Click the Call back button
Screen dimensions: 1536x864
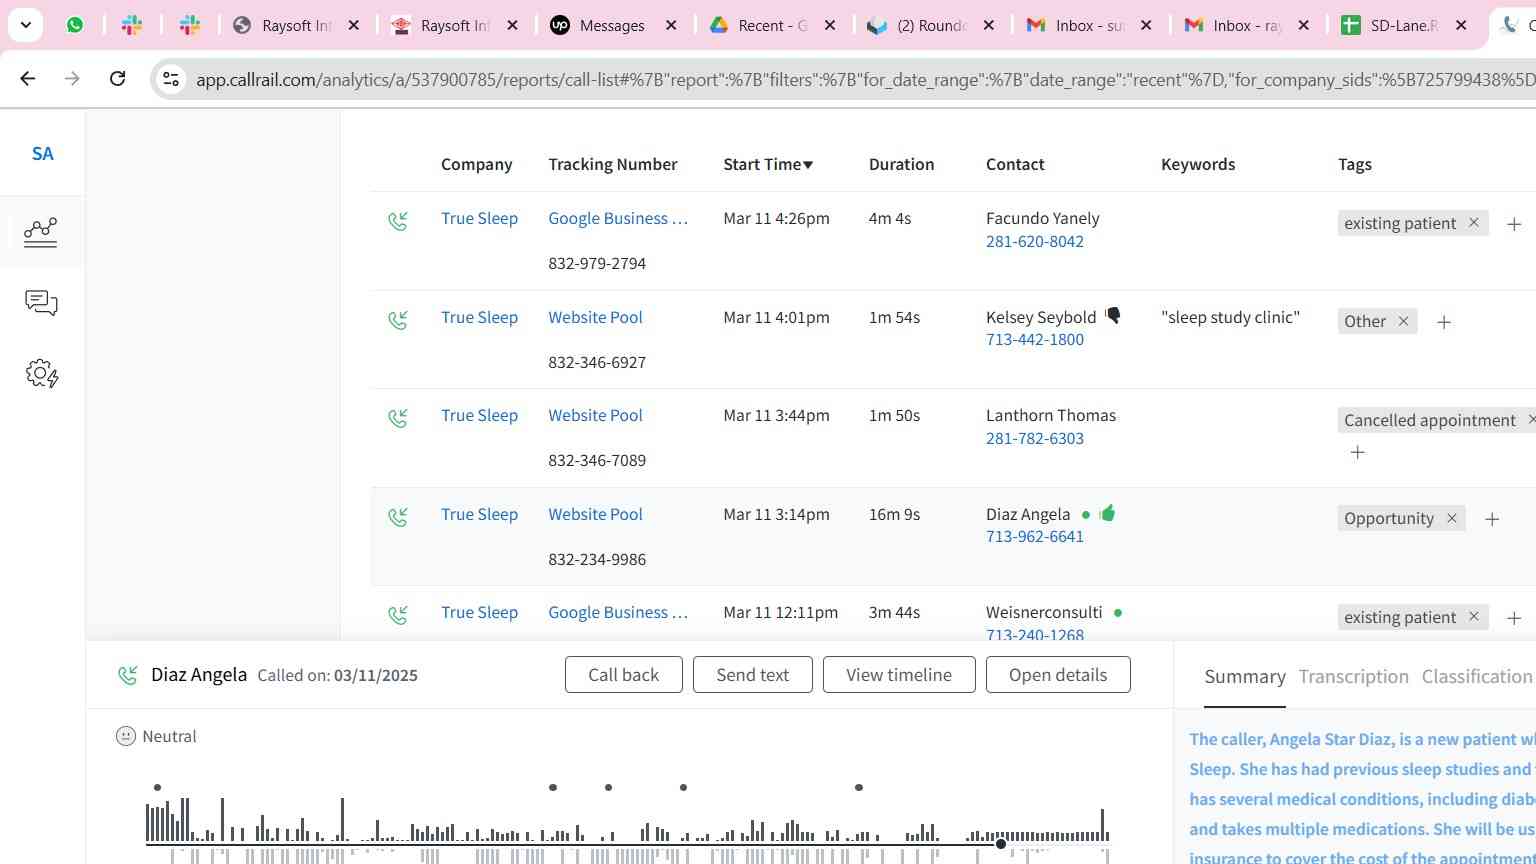tap(624, 675)
